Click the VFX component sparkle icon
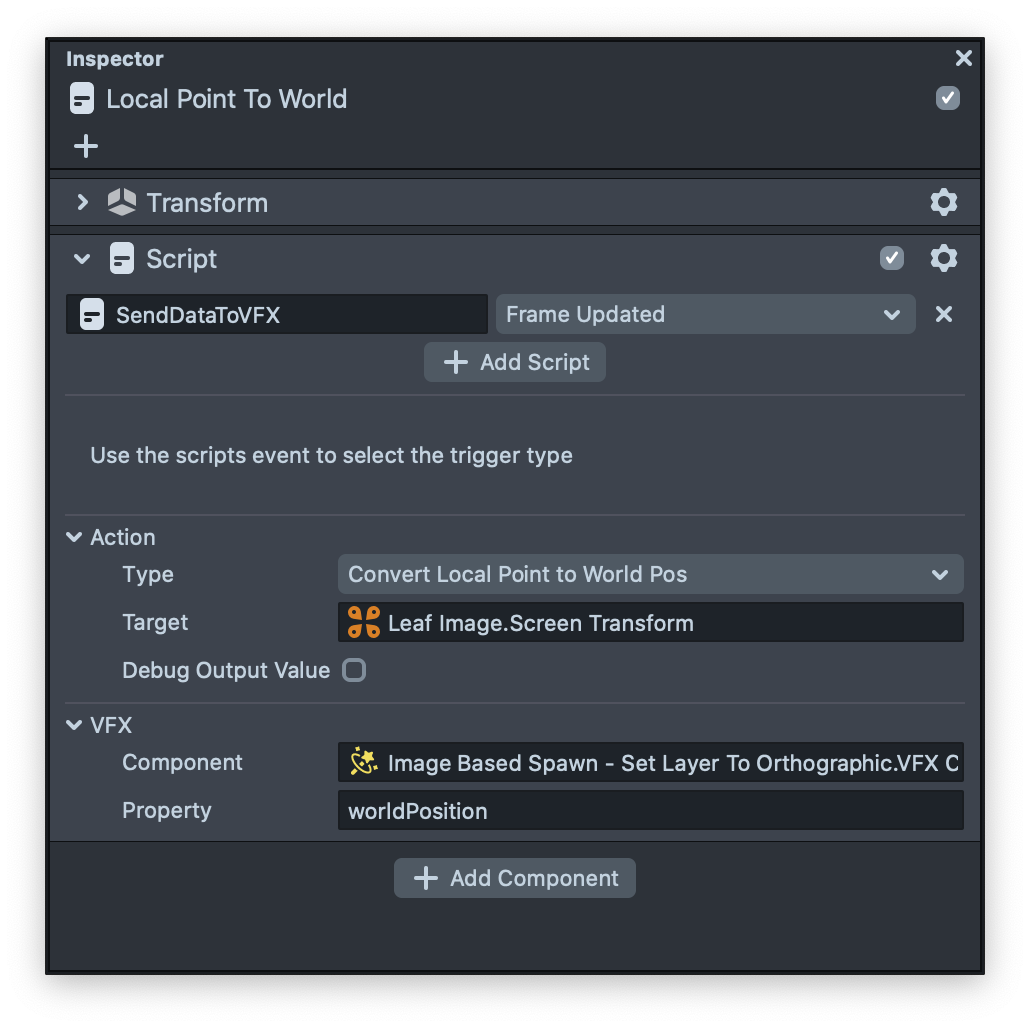Image resolution: width=1030 pixels, height=1028 pixels. click(x=363, y=763)
